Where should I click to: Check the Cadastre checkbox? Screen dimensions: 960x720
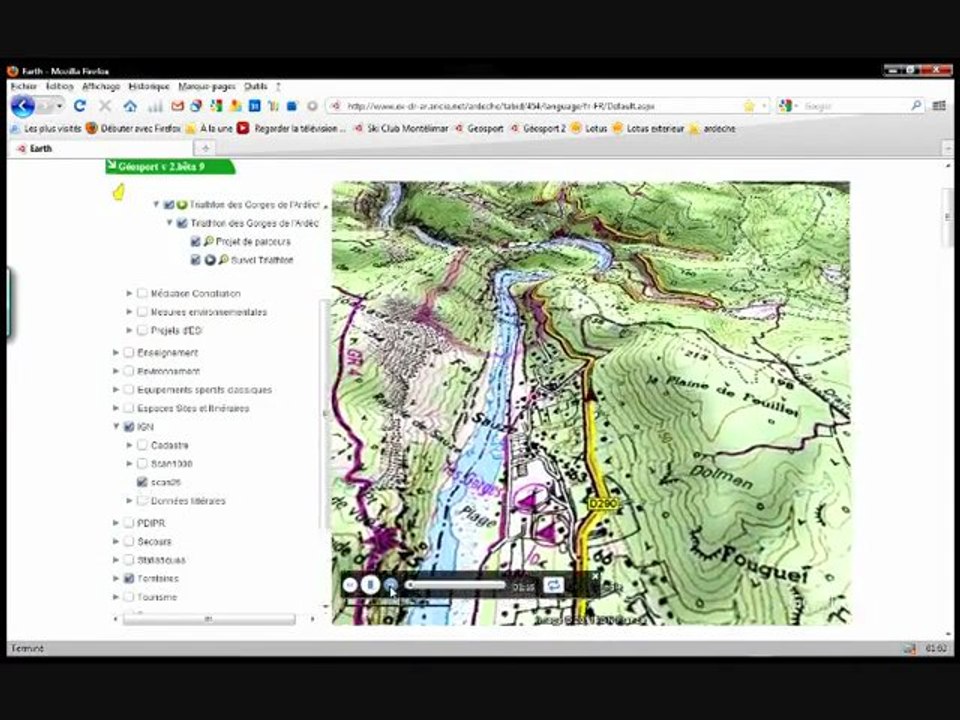coord(142,445)
